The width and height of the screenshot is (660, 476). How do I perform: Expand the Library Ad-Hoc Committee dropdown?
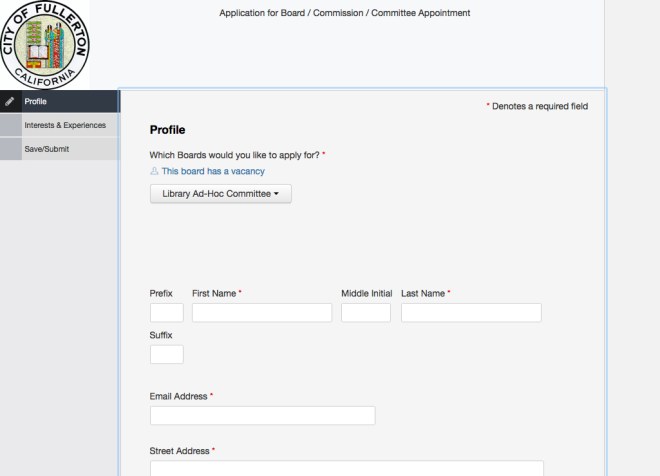[221, 194]
